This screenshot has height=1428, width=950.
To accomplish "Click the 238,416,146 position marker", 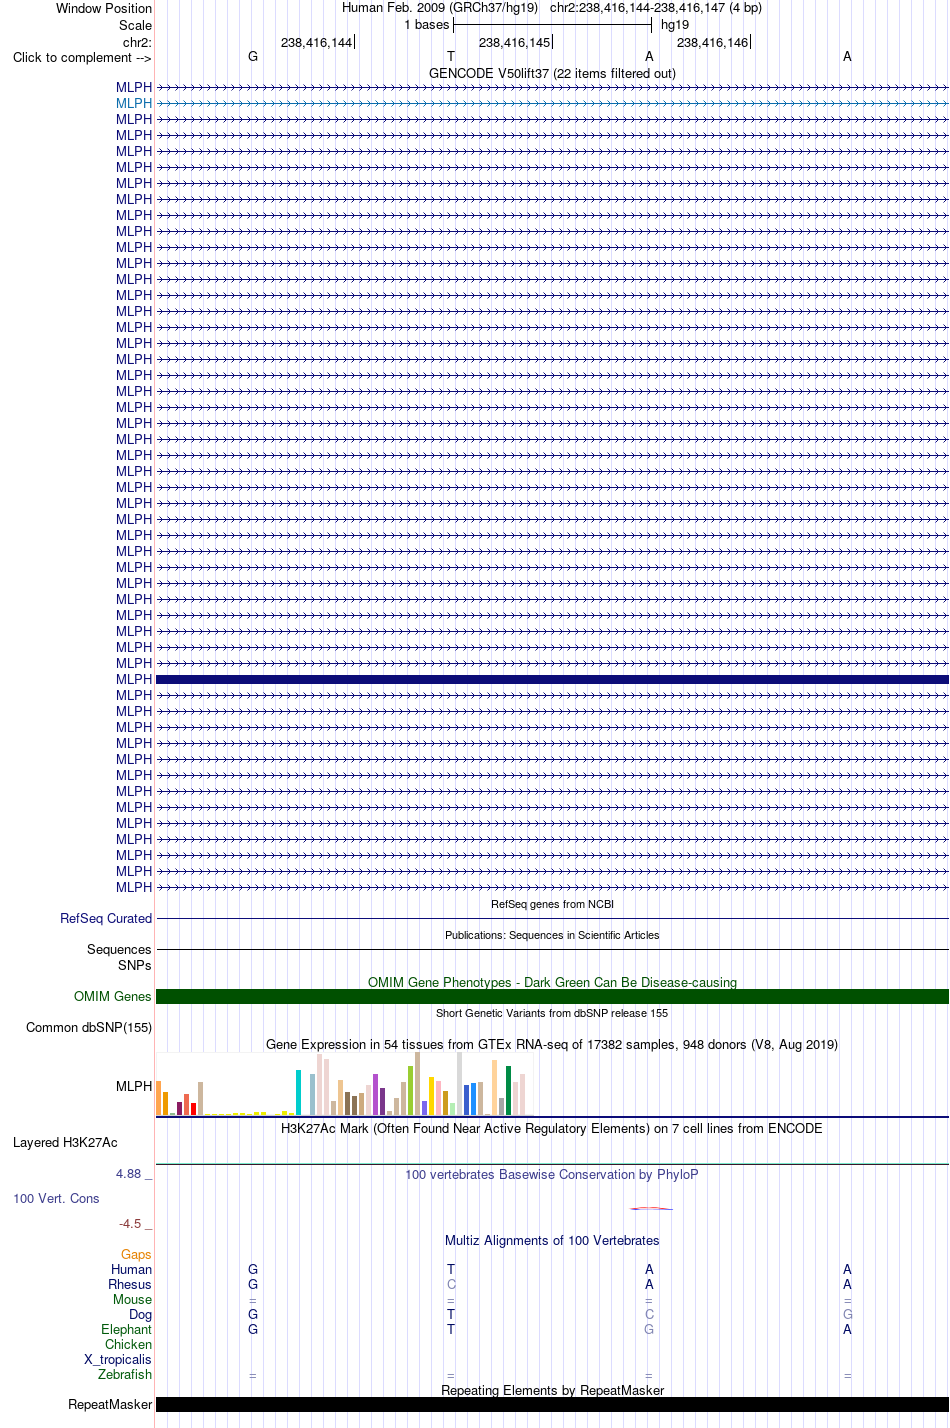I will tap(713, 42).
